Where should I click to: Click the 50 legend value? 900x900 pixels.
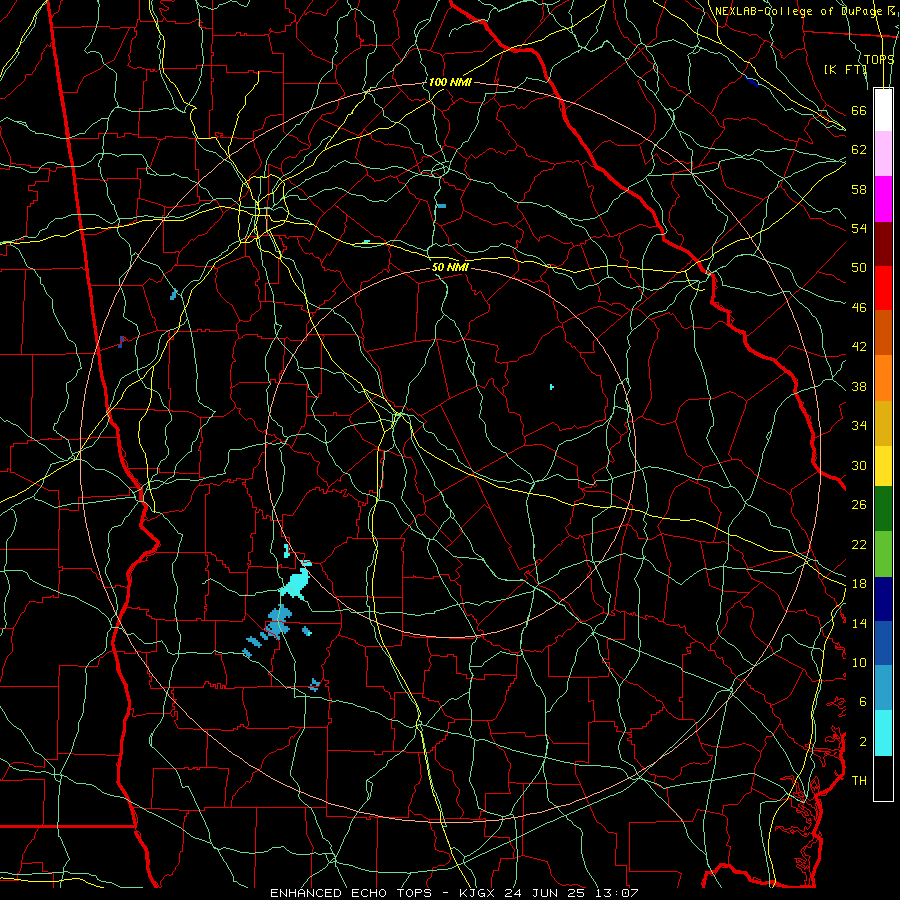tap(859, 267)
